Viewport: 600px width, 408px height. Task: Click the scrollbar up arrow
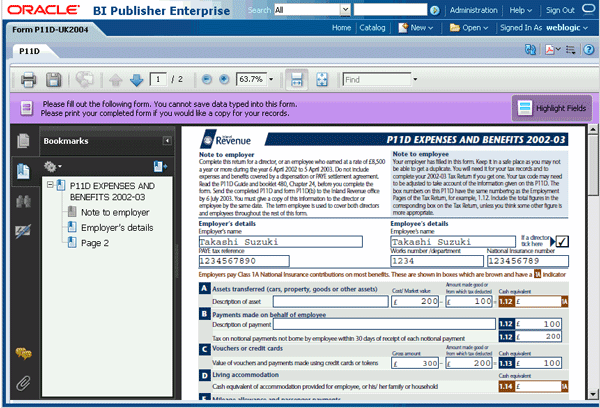point(593,129)
